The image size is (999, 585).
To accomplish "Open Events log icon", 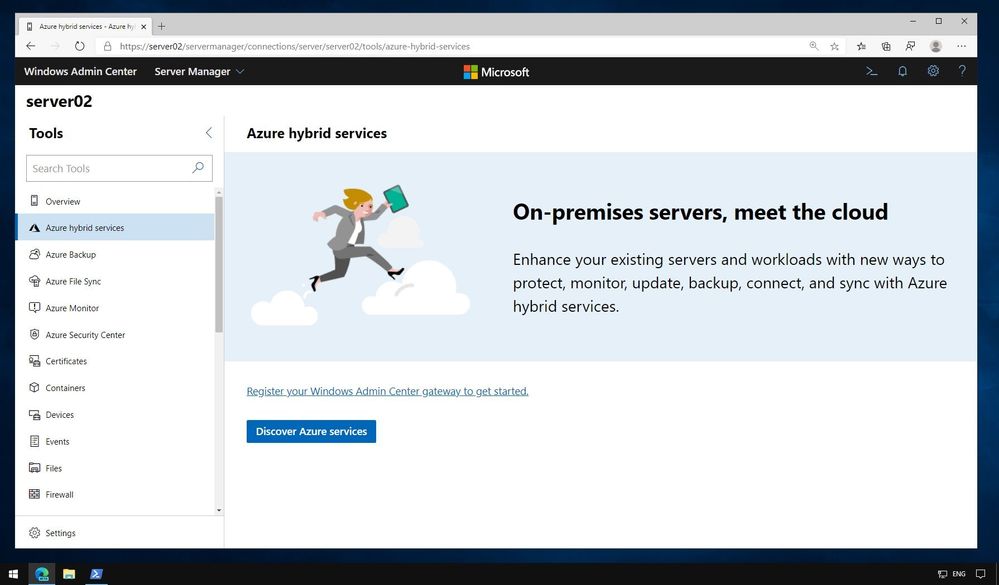I will click(34, 441).
